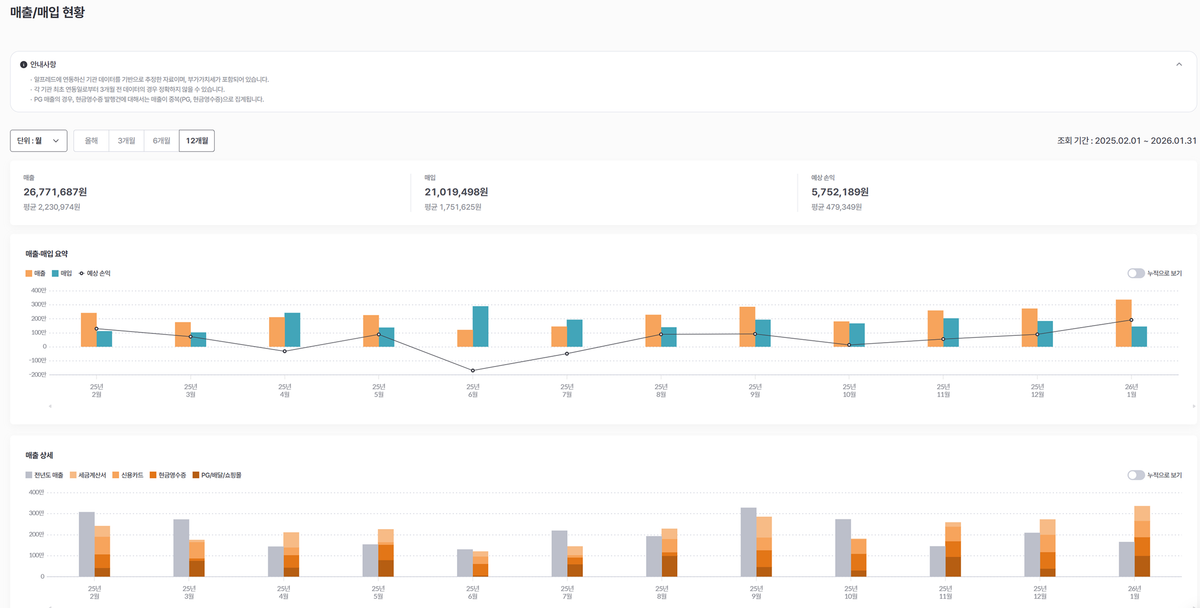The image size is (1200, 608).
Task: Click the orange 매출 legend icon
Action: coord(29,273)
